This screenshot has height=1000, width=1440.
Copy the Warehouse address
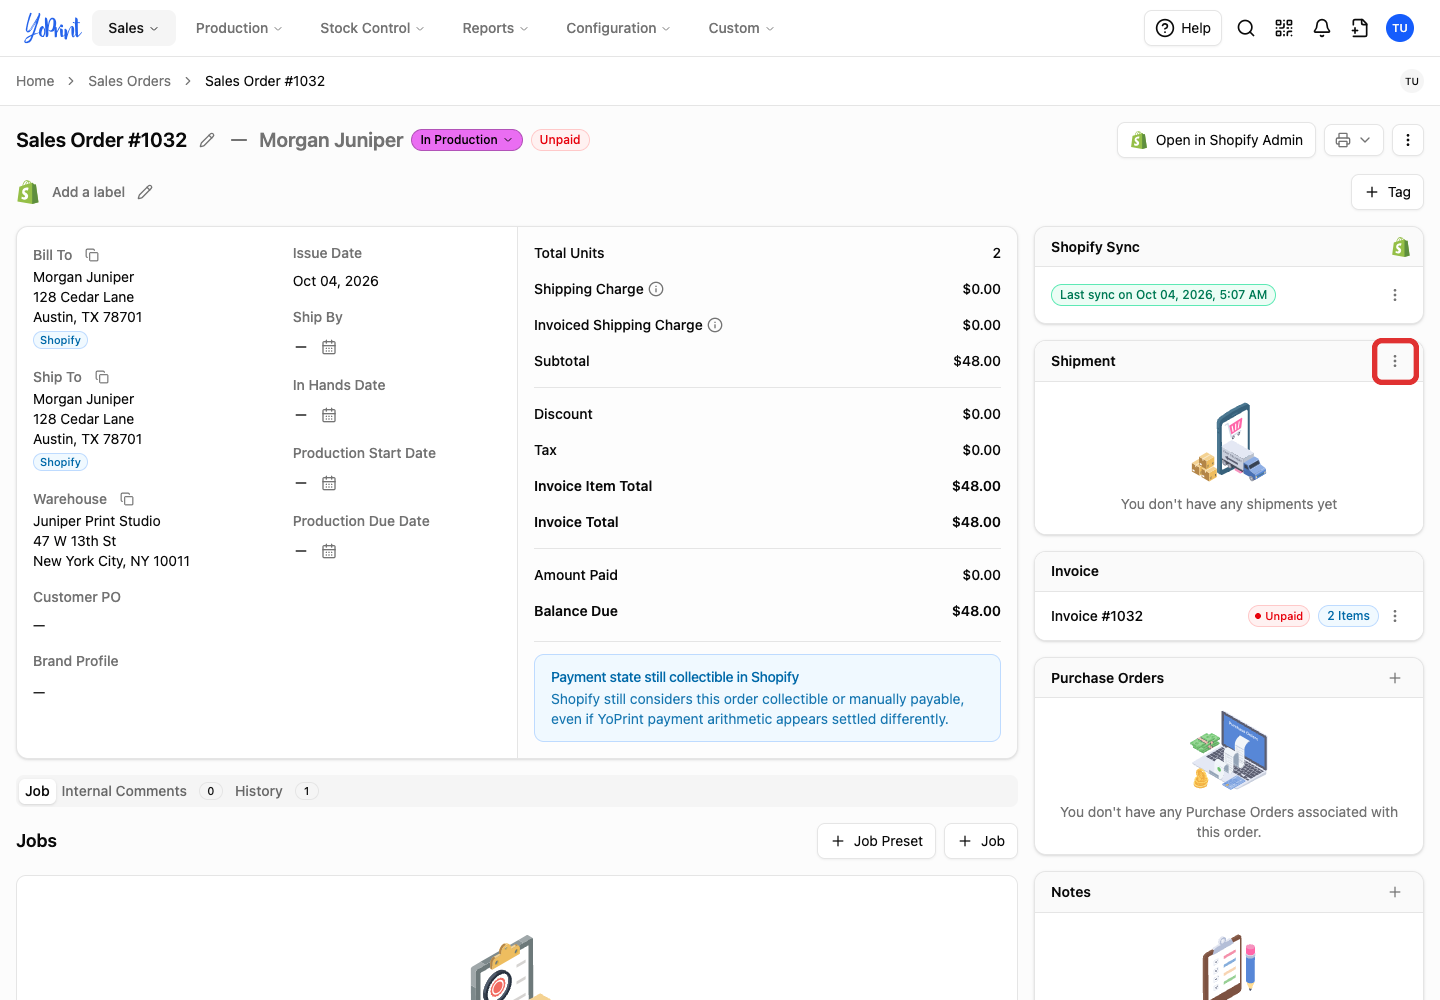(x=127, y=499)
